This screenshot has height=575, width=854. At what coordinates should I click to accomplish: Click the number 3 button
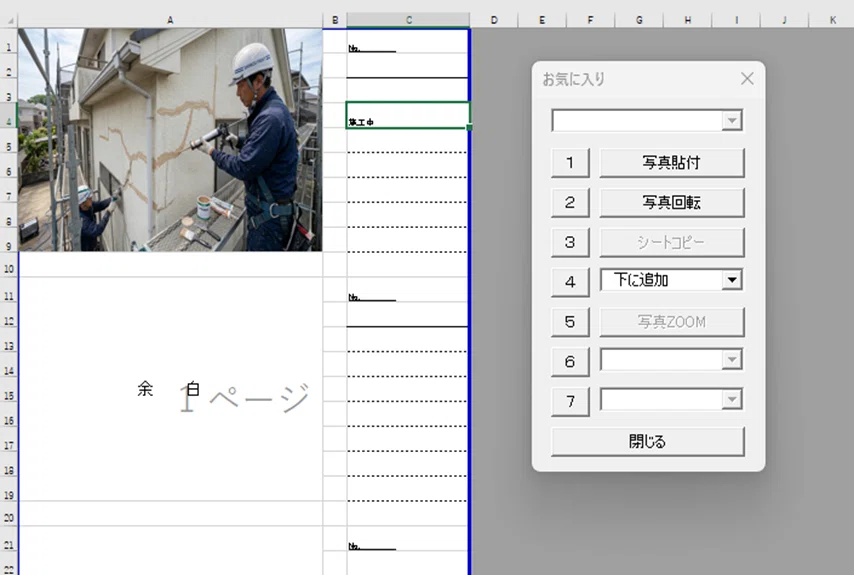(x=570, y=242)
